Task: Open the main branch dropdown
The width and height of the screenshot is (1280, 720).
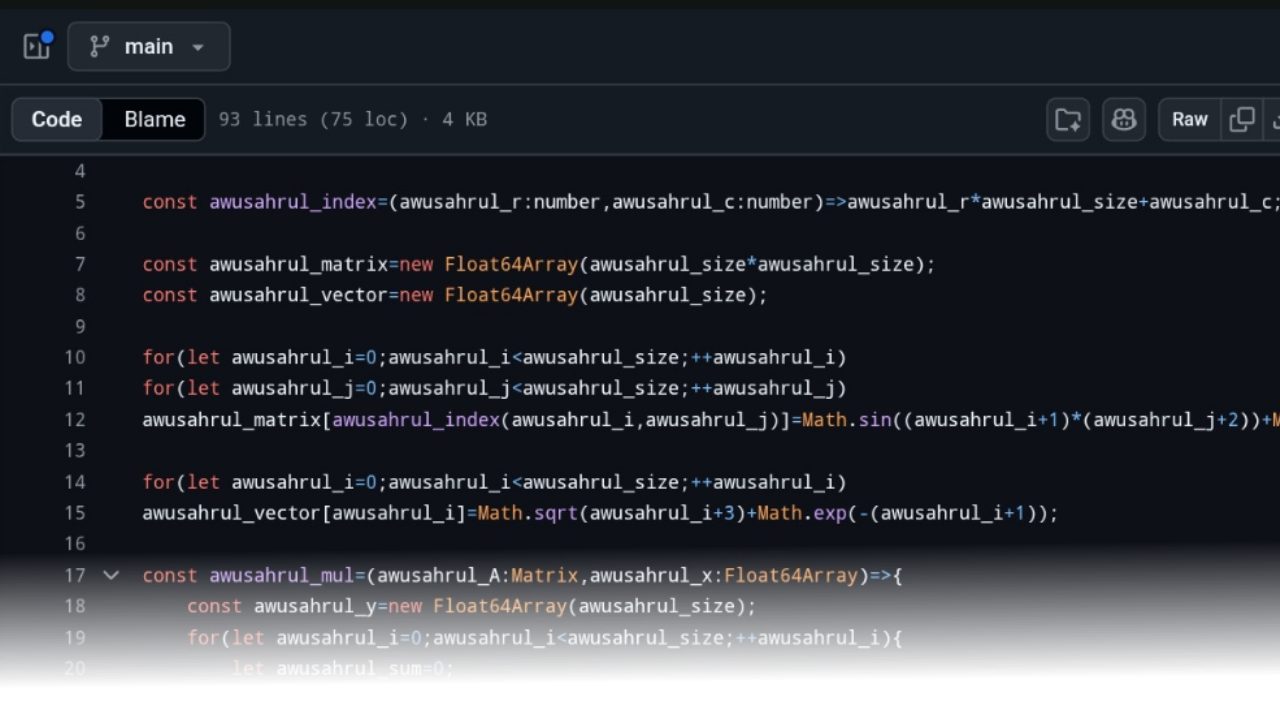Action: click(149, 46)
